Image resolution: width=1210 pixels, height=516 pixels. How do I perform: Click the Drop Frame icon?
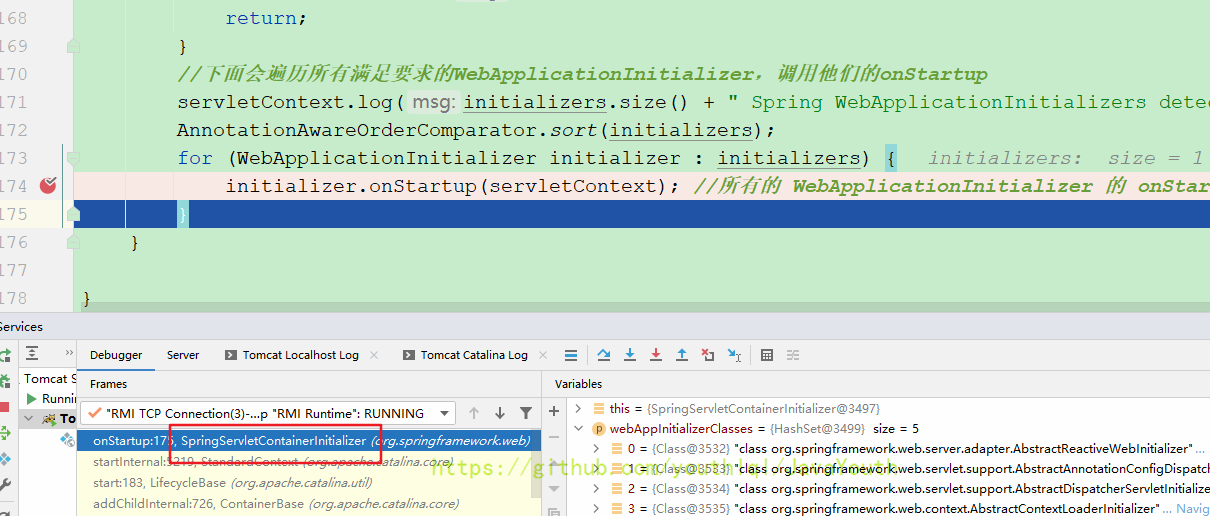pyautogui.click(x=708, y=355)
